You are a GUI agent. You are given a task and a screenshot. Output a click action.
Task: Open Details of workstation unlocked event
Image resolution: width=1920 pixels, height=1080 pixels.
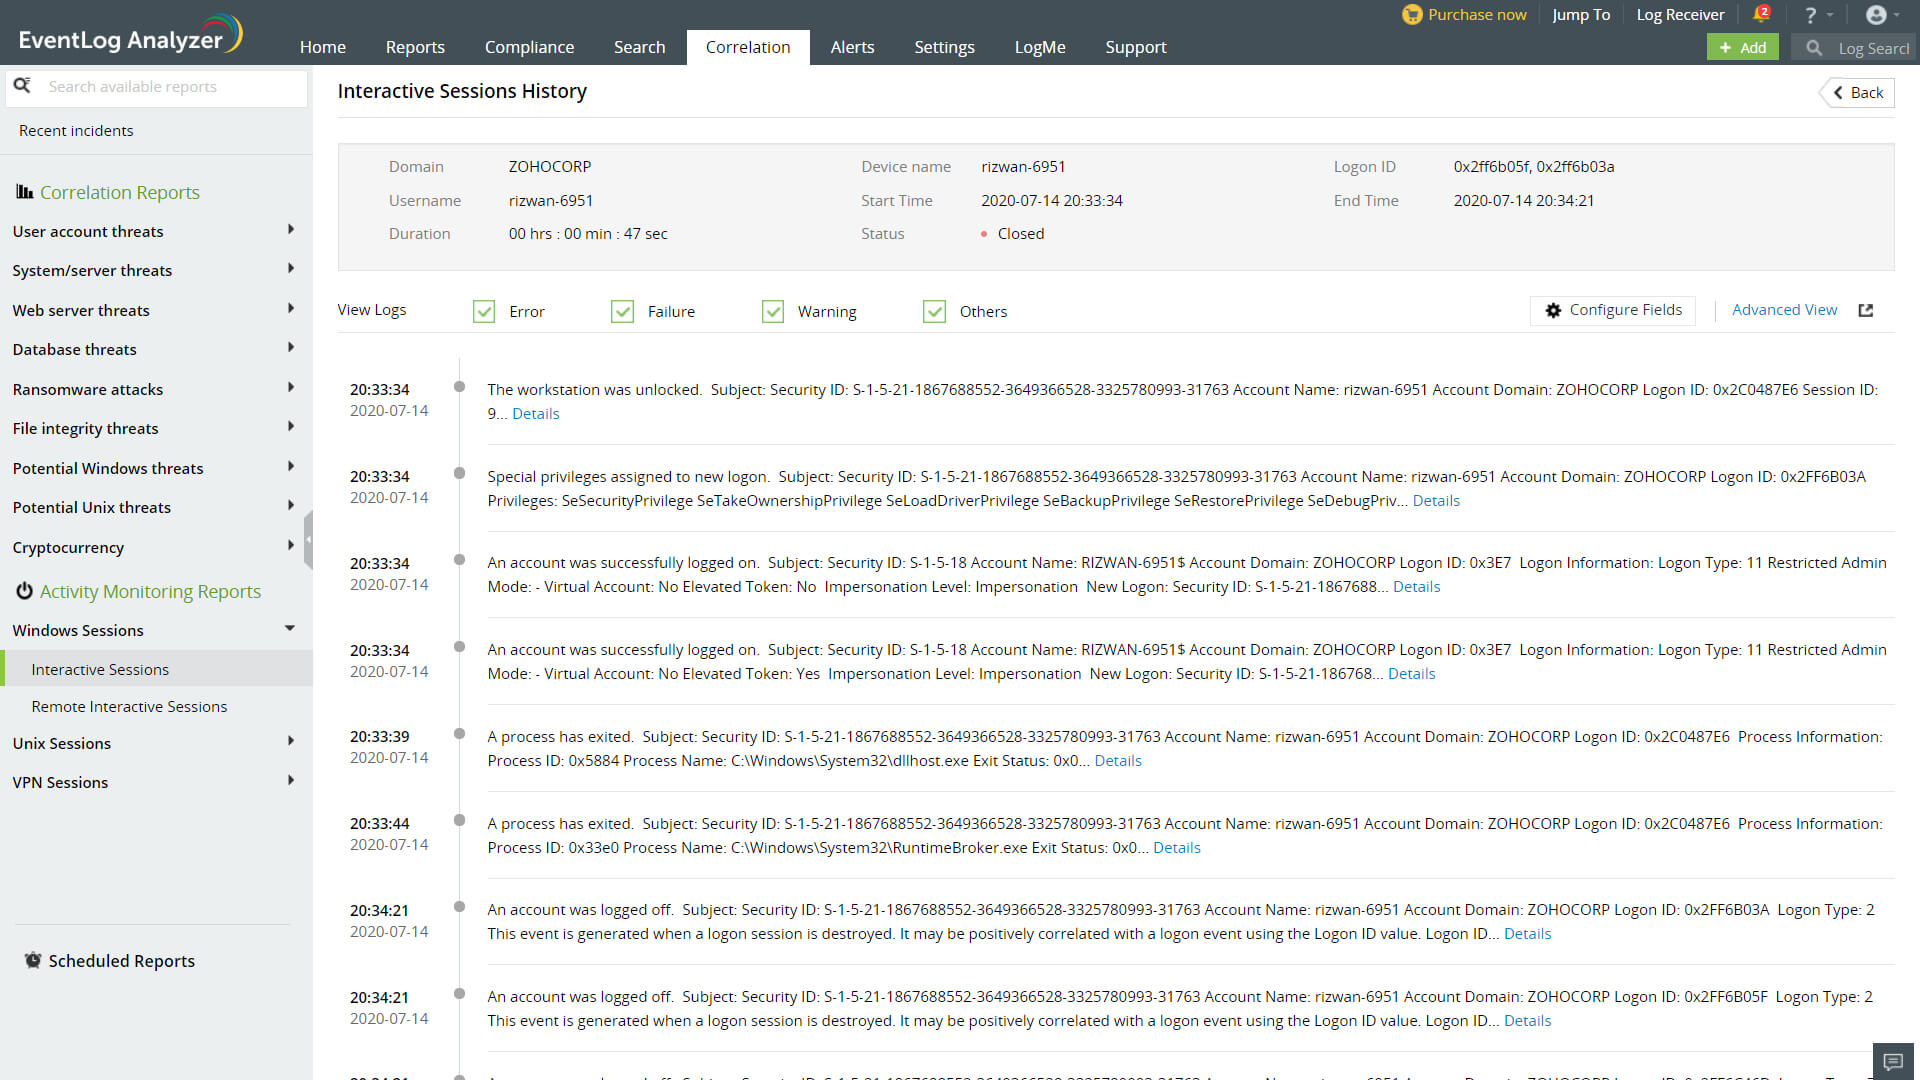(x=535, y=413)
